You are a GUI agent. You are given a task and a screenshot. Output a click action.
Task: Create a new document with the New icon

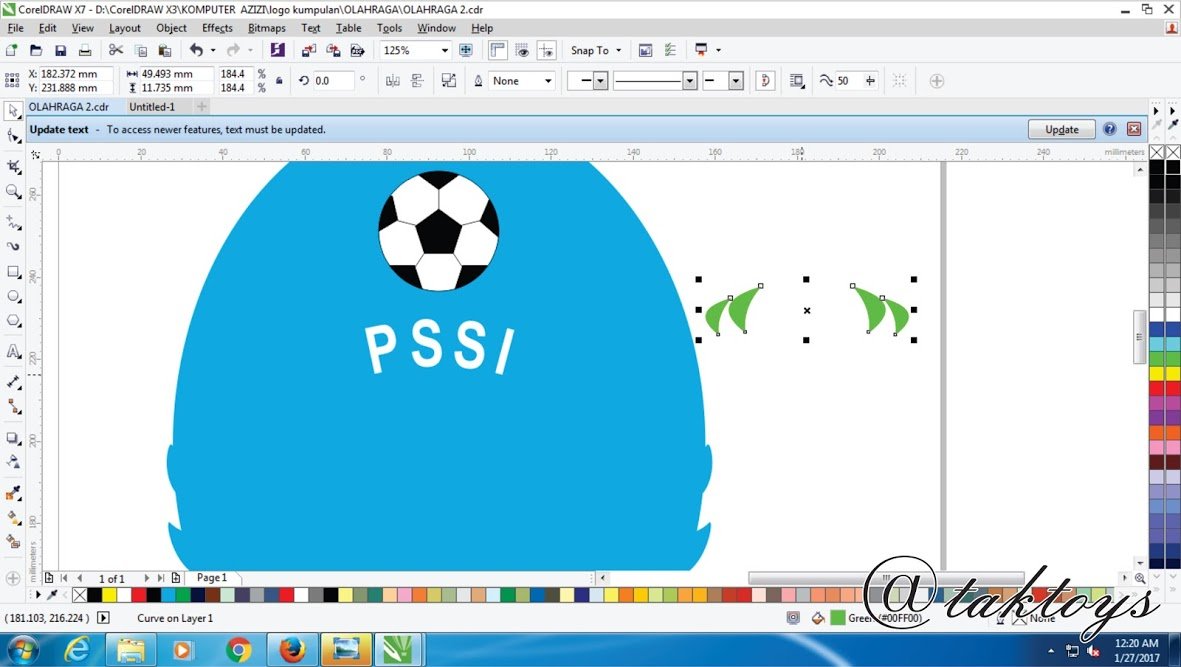point(11,50)
